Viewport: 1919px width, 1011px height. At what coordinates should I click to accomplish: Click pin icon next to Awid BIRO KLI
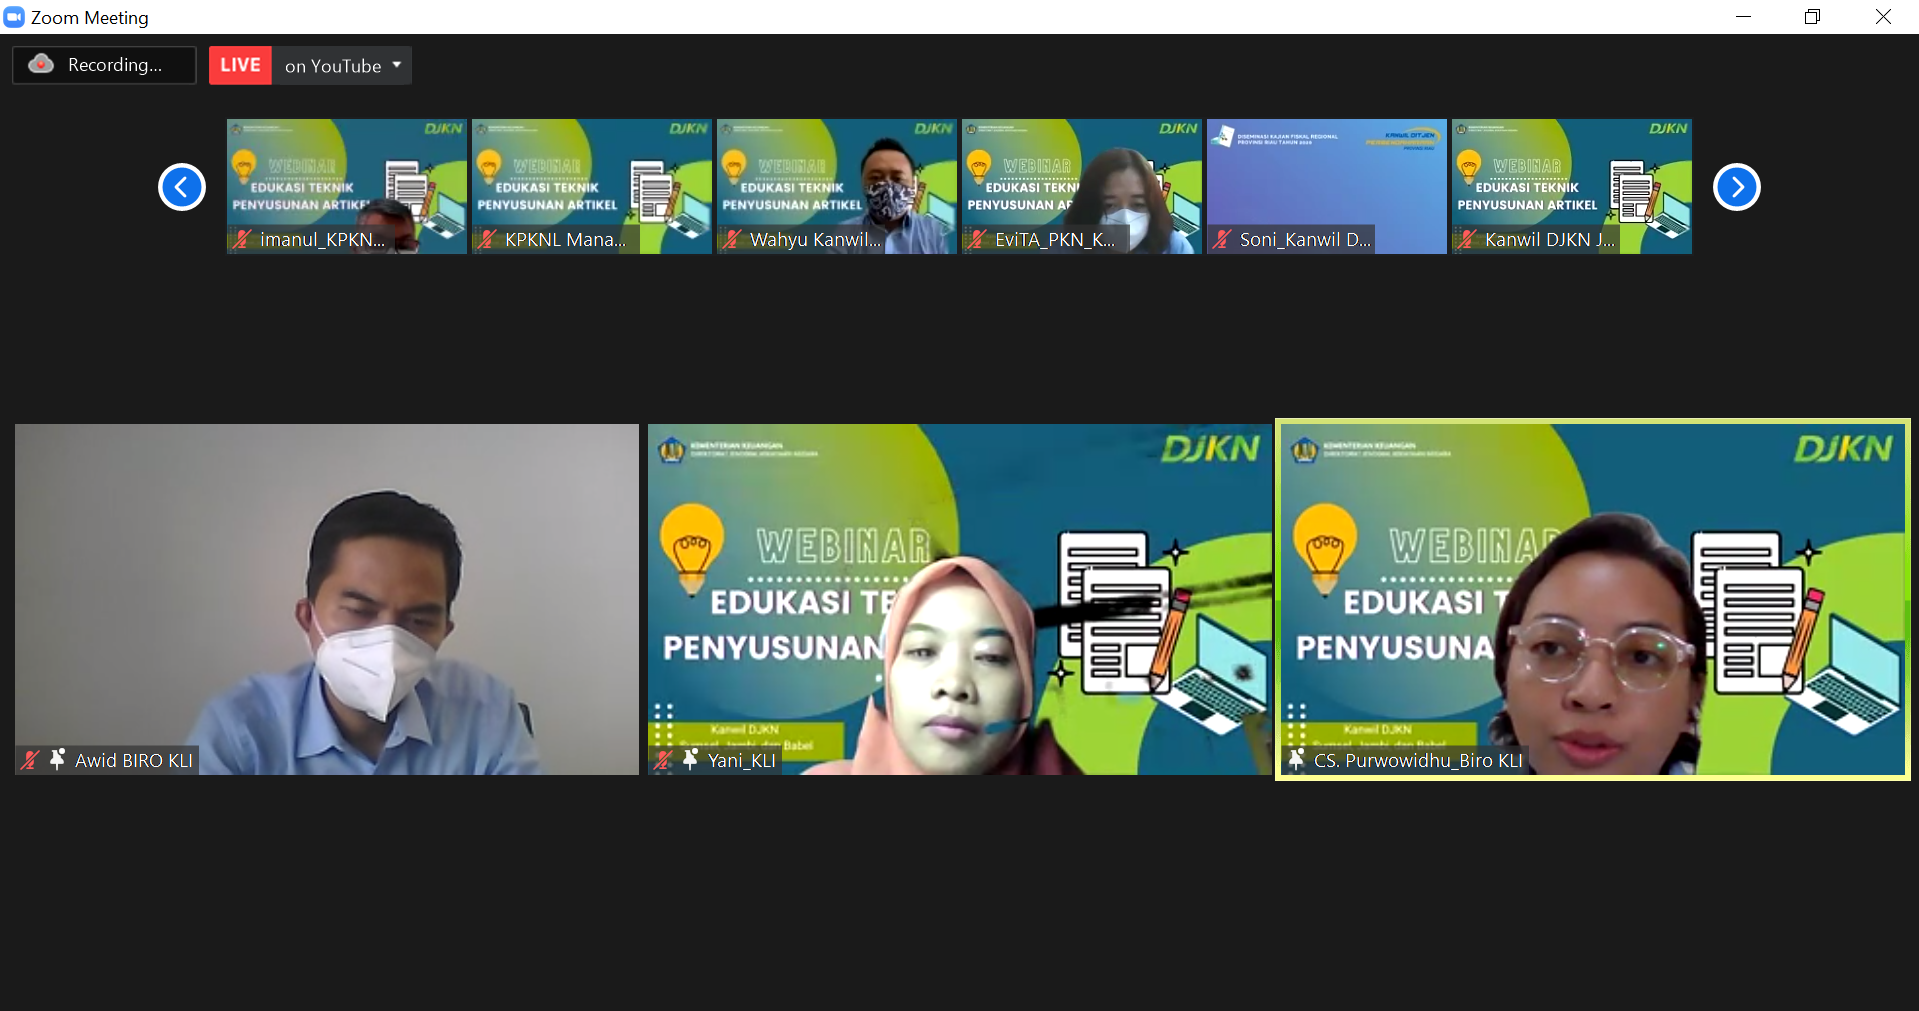[x=57, y=760]
